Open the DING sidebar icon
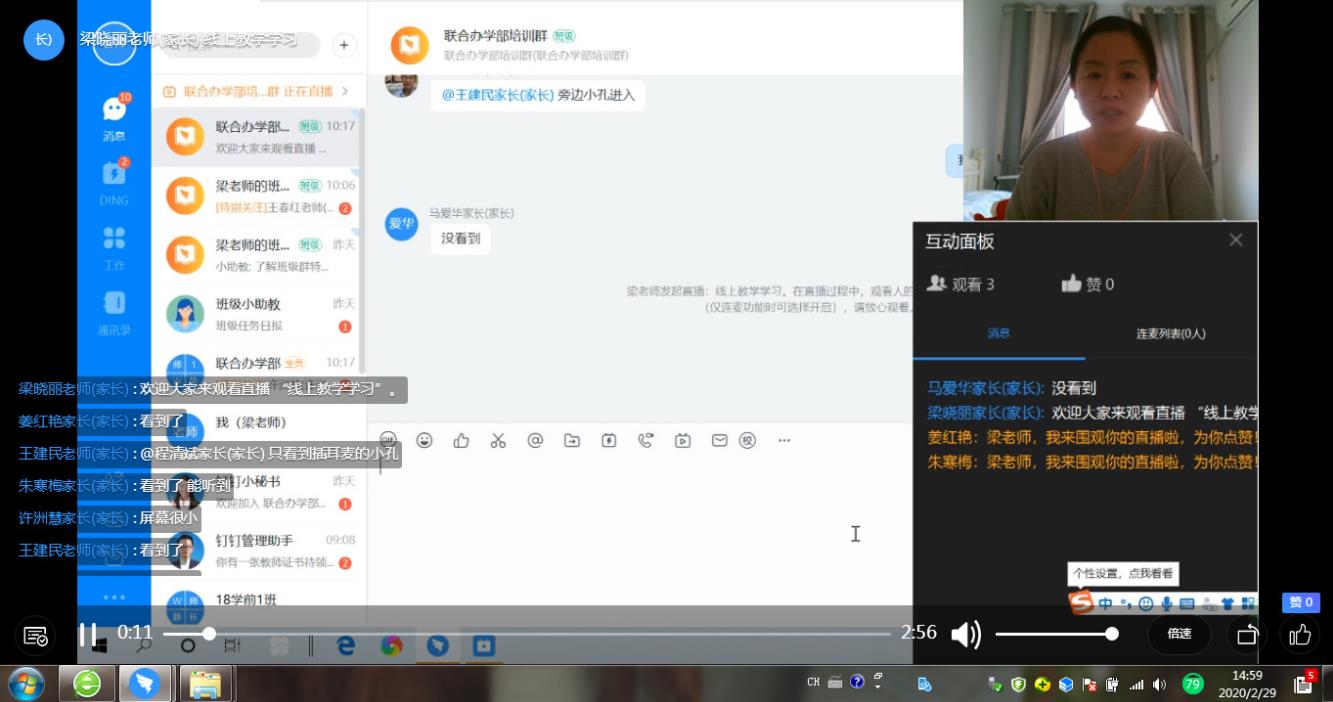Screen dimensions: 1333x702 click(114, 182)
